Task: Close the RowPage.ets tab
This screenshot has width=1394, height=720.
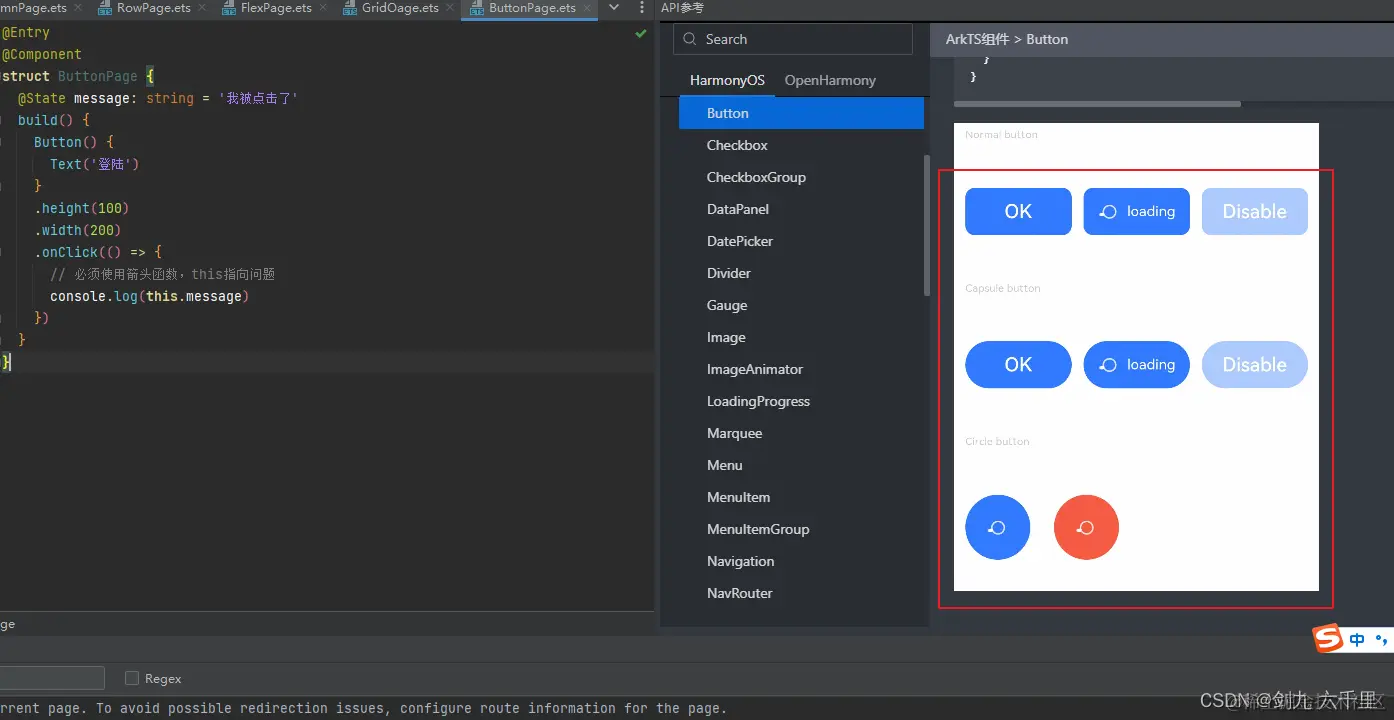Action: [x=201, y=8]
